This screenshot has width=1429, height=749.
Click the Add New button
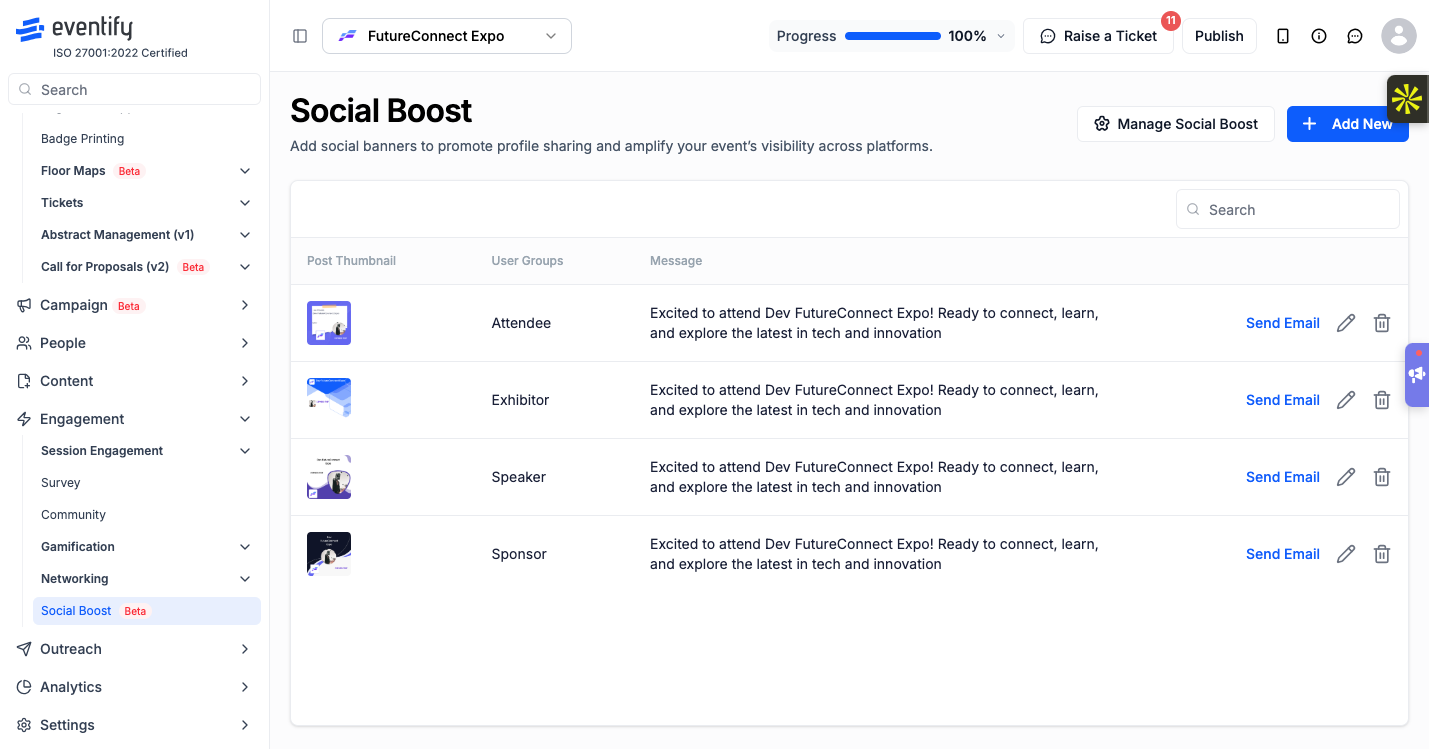pos(1348,124)
